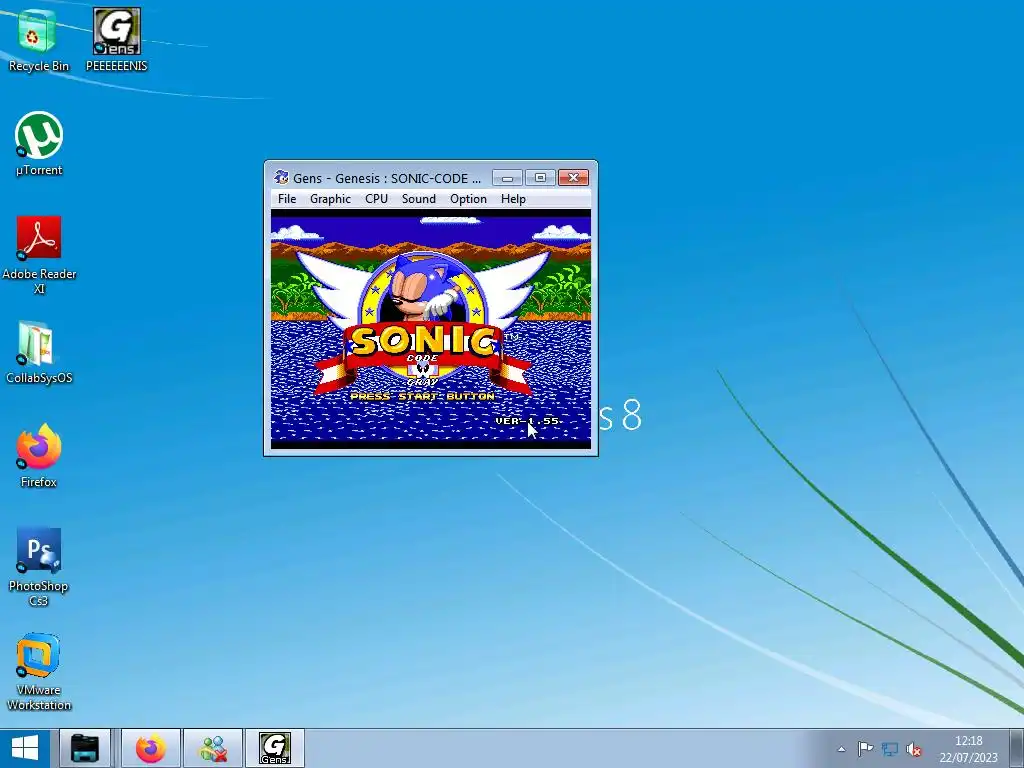1024x768 pixels.
Task: Minimize the Gens emulator window
Action: tap(507, 178)
